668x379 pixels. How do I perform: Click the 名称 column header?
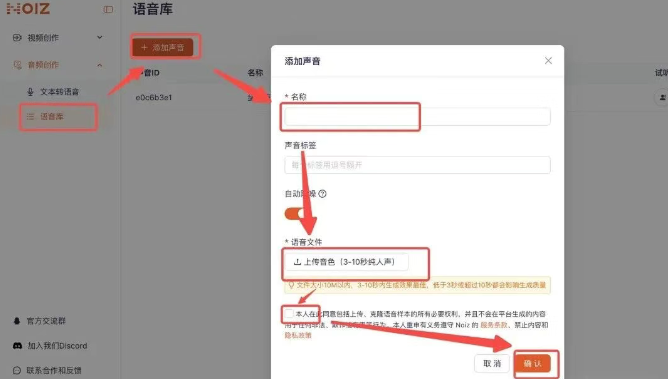point(255,73)
